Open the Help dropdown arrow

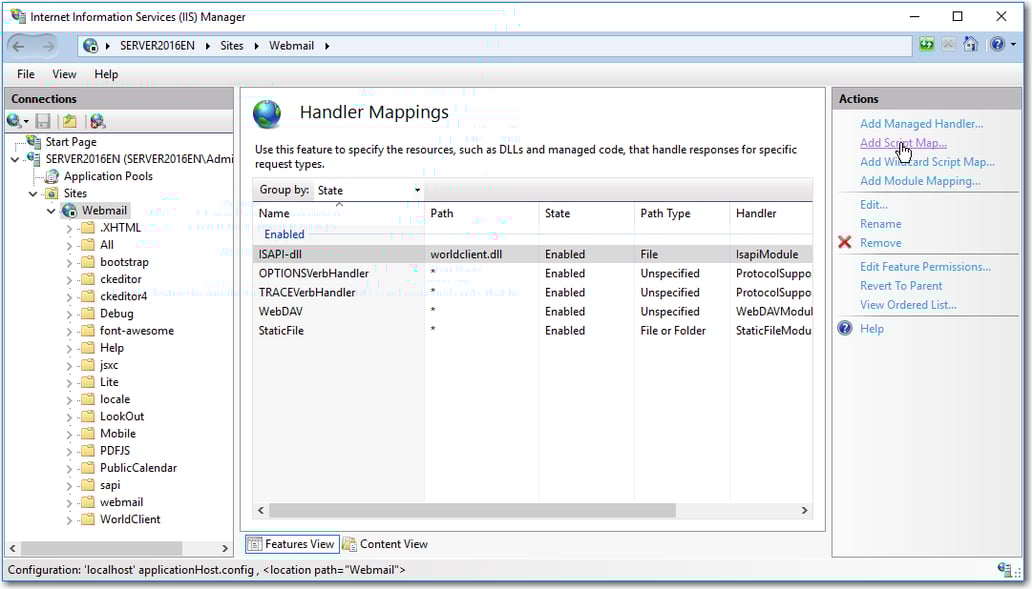coord(1013,44)
